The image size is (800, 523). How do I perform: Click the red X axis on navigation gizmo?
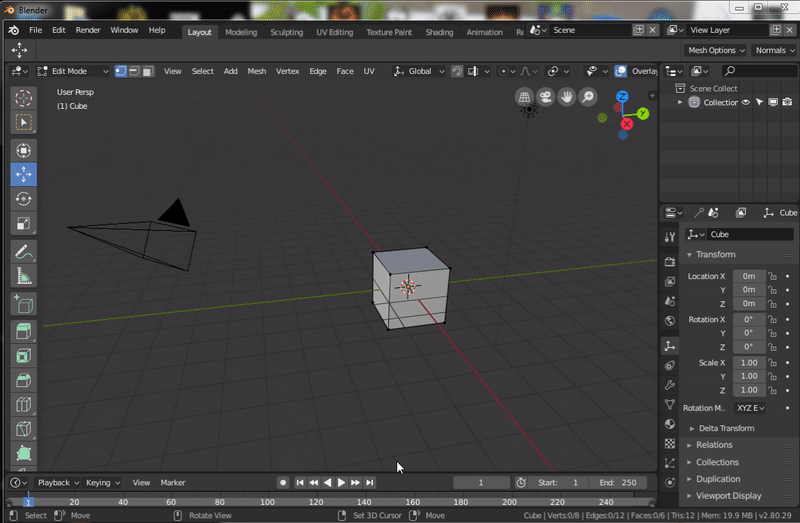click(x=627, y=124)
